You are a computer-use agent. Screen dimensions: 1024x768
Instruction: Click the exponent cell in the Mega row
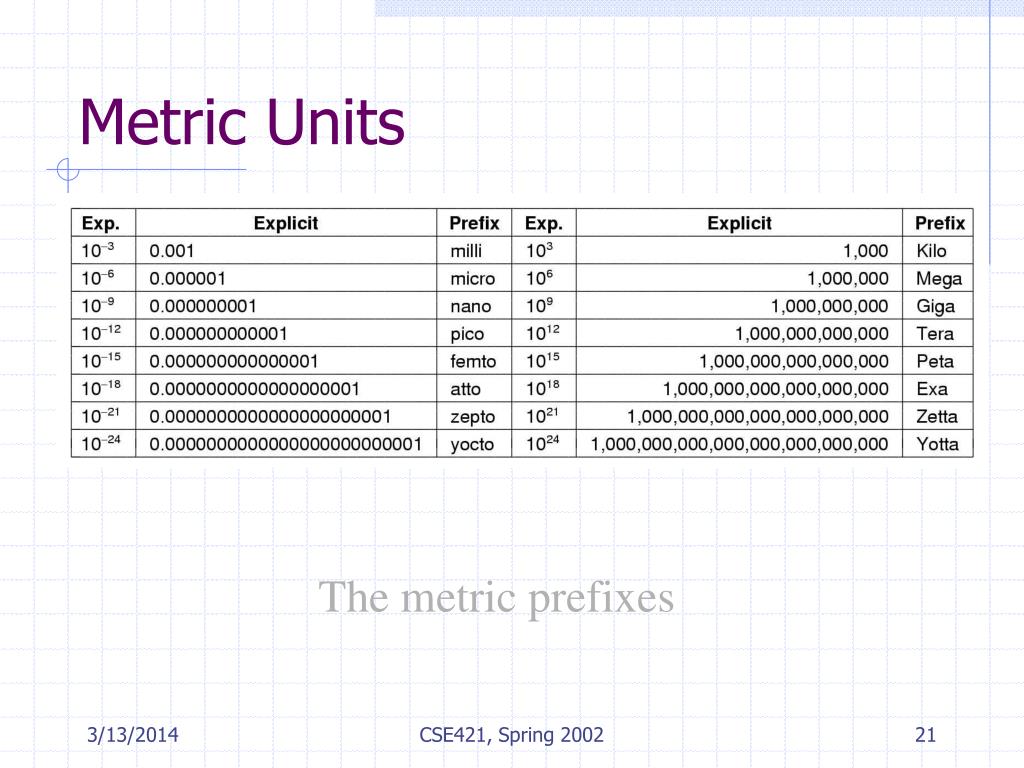click(x=544, y=278)
